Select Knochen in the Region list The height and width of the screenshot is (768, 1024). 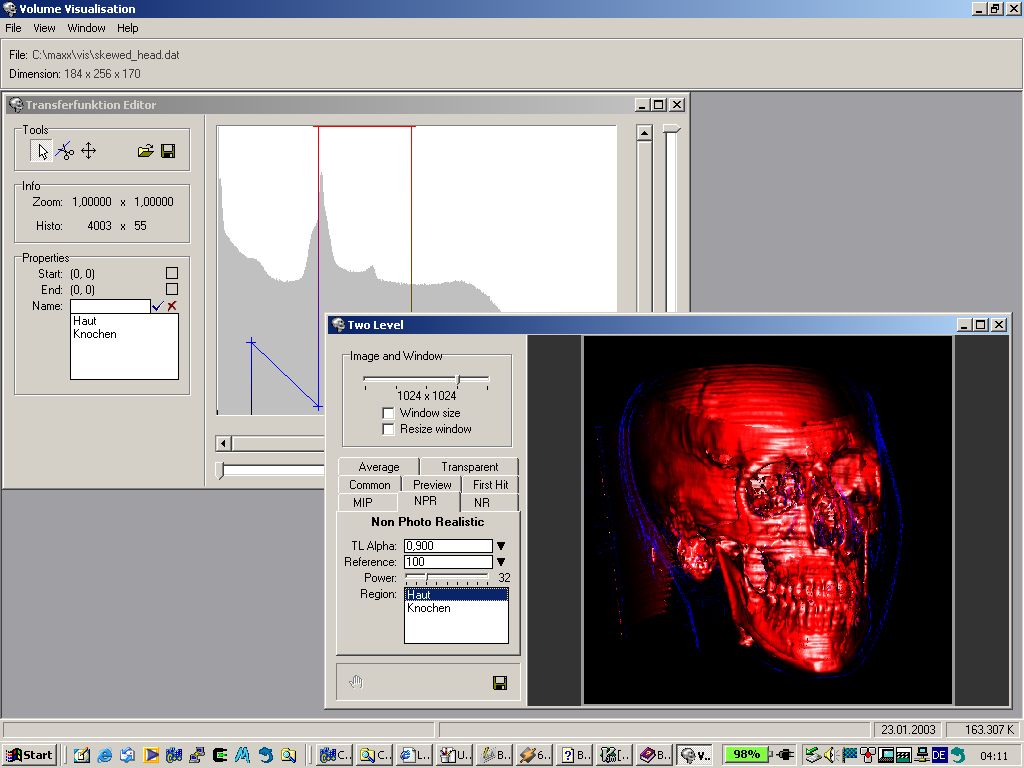(429, 608)
